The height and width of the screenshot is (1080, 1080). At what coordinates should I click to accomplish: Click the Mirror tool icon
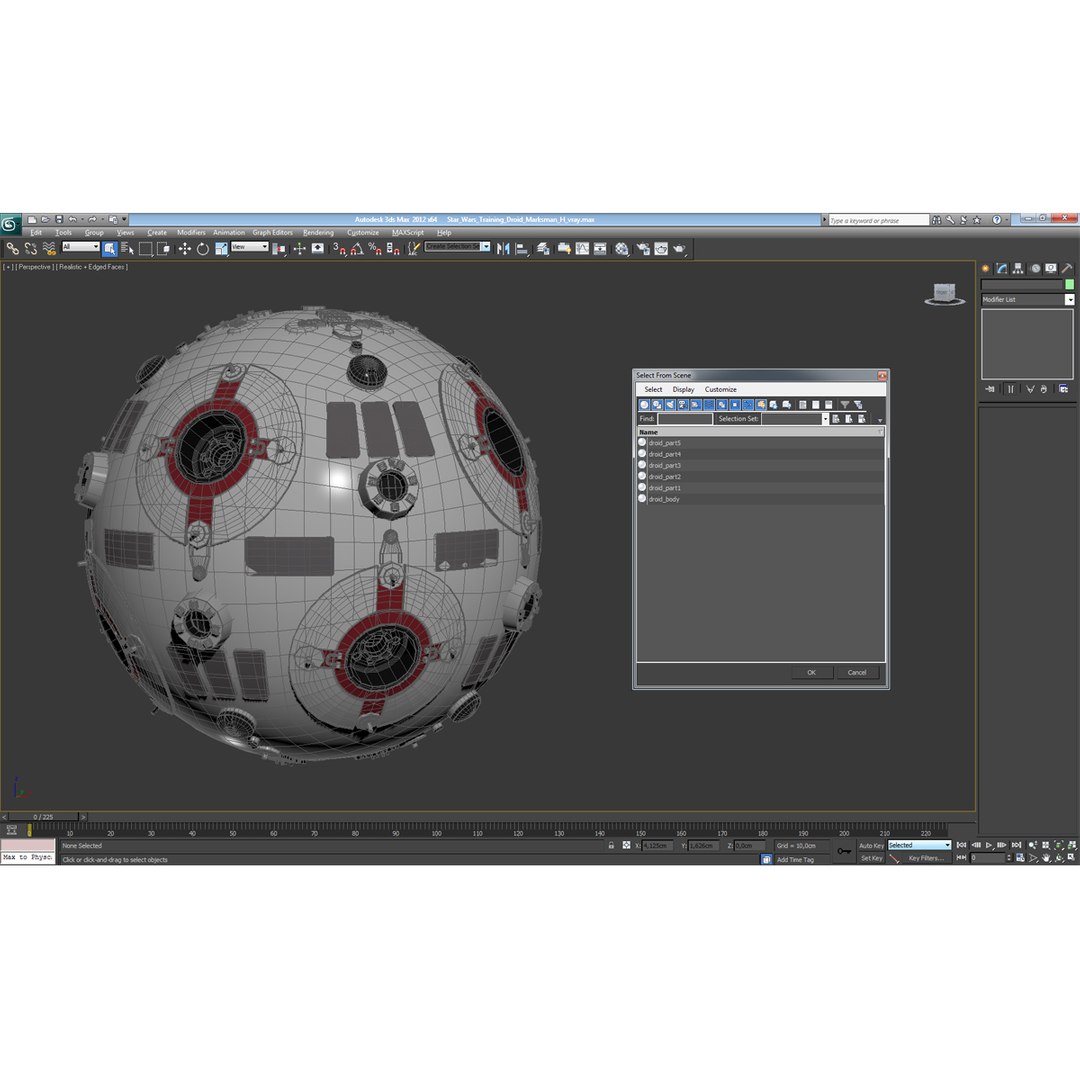tap(503, 249)
